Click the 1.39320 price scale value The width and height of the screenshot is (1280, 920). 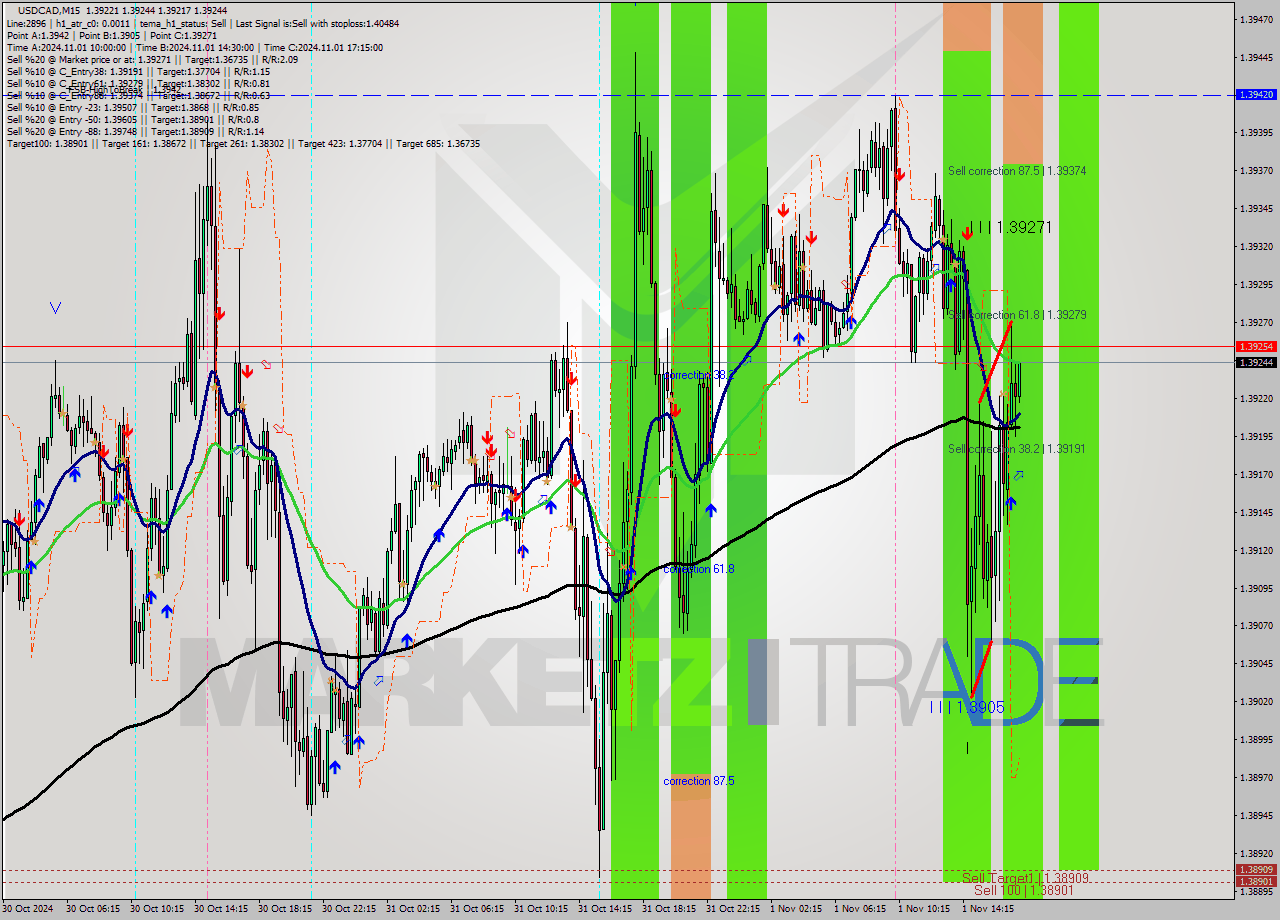coord(1256,246)
